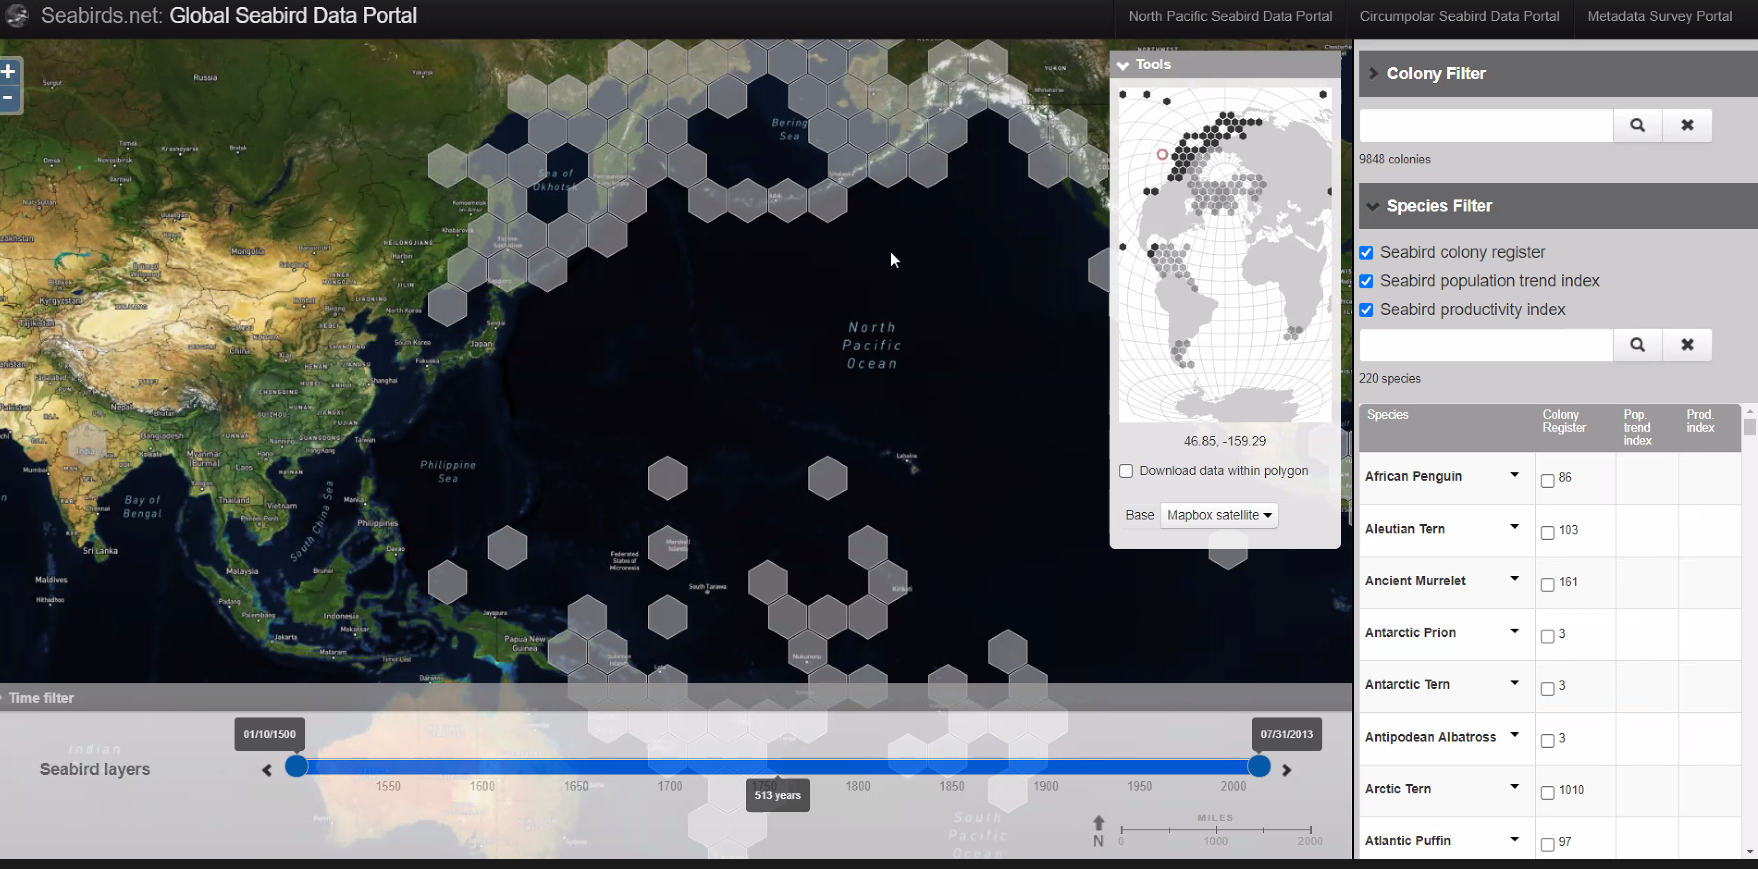Viewport: 1758px width, 869px height.
Task: Click the map zoom in plus button
Action: (8, 72)
